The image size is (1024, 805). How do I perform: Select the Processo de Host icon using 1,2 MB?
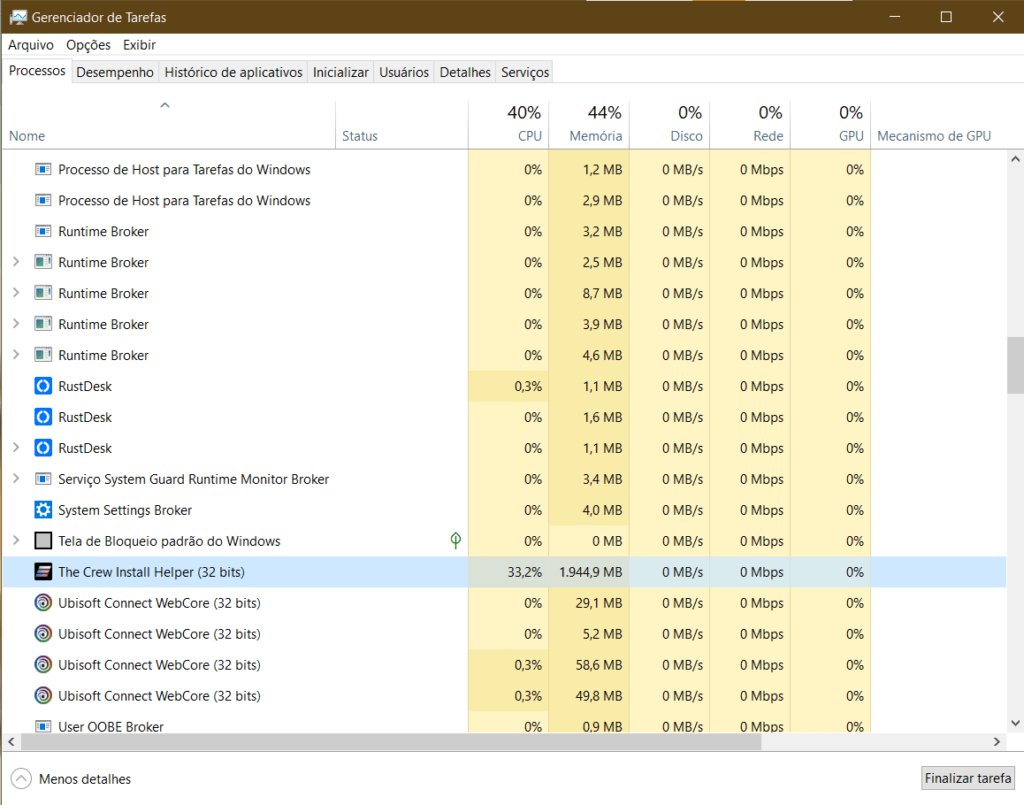click(x=43, y=170)
